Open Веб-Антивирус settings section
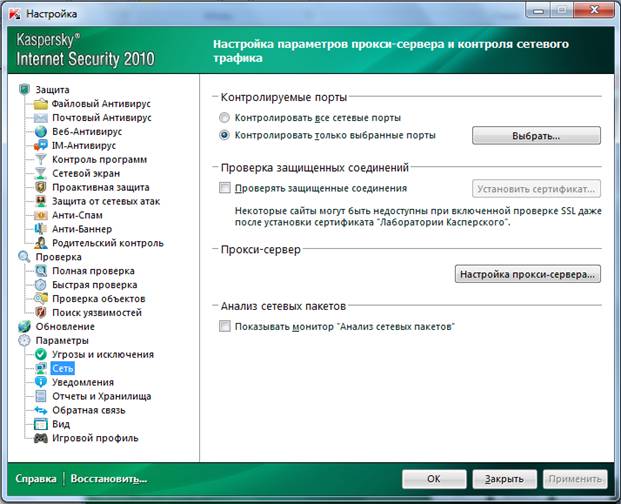This screenshot has width=621, height=504. pyautogui.click(x=87, y=131)
